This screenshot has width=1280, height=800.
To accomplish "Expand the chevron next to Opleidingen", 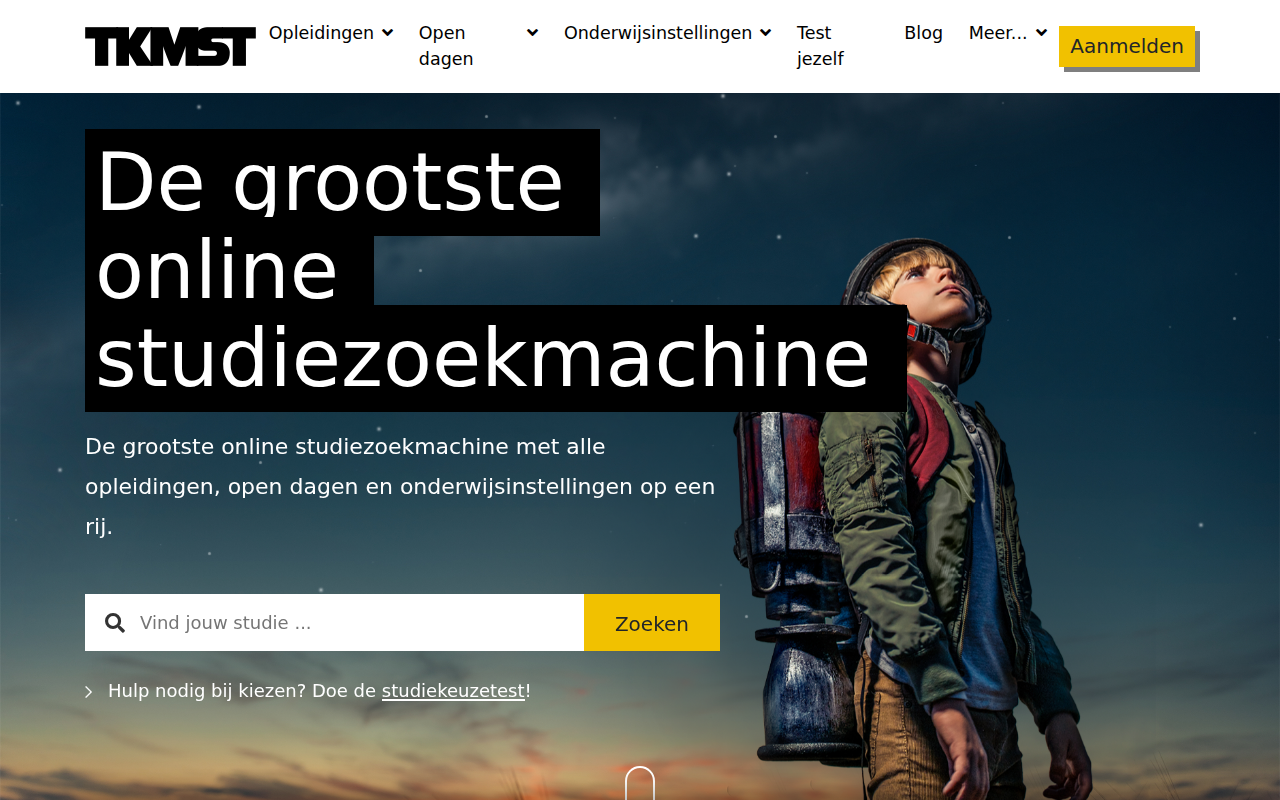I will click(x=387, y=33).
